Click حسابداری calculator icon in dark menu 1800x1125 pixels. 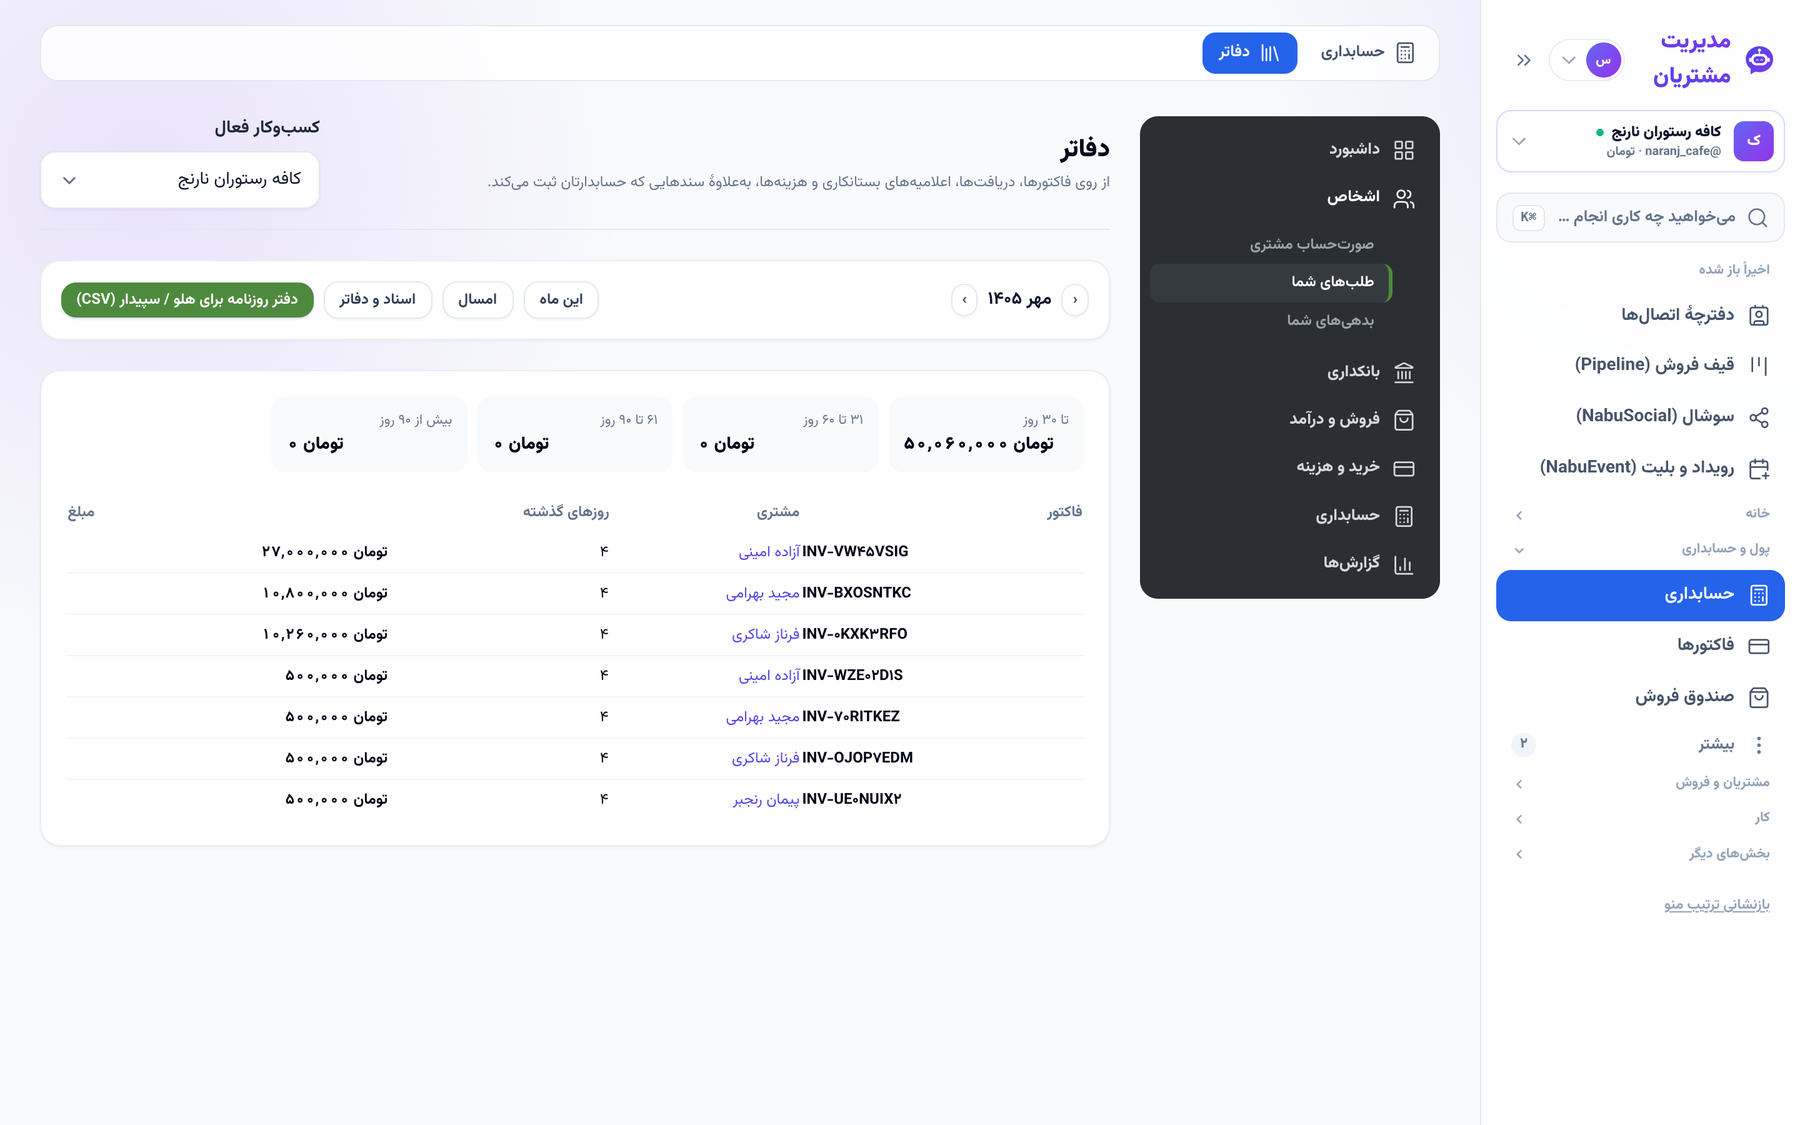tap(1404, 516)
